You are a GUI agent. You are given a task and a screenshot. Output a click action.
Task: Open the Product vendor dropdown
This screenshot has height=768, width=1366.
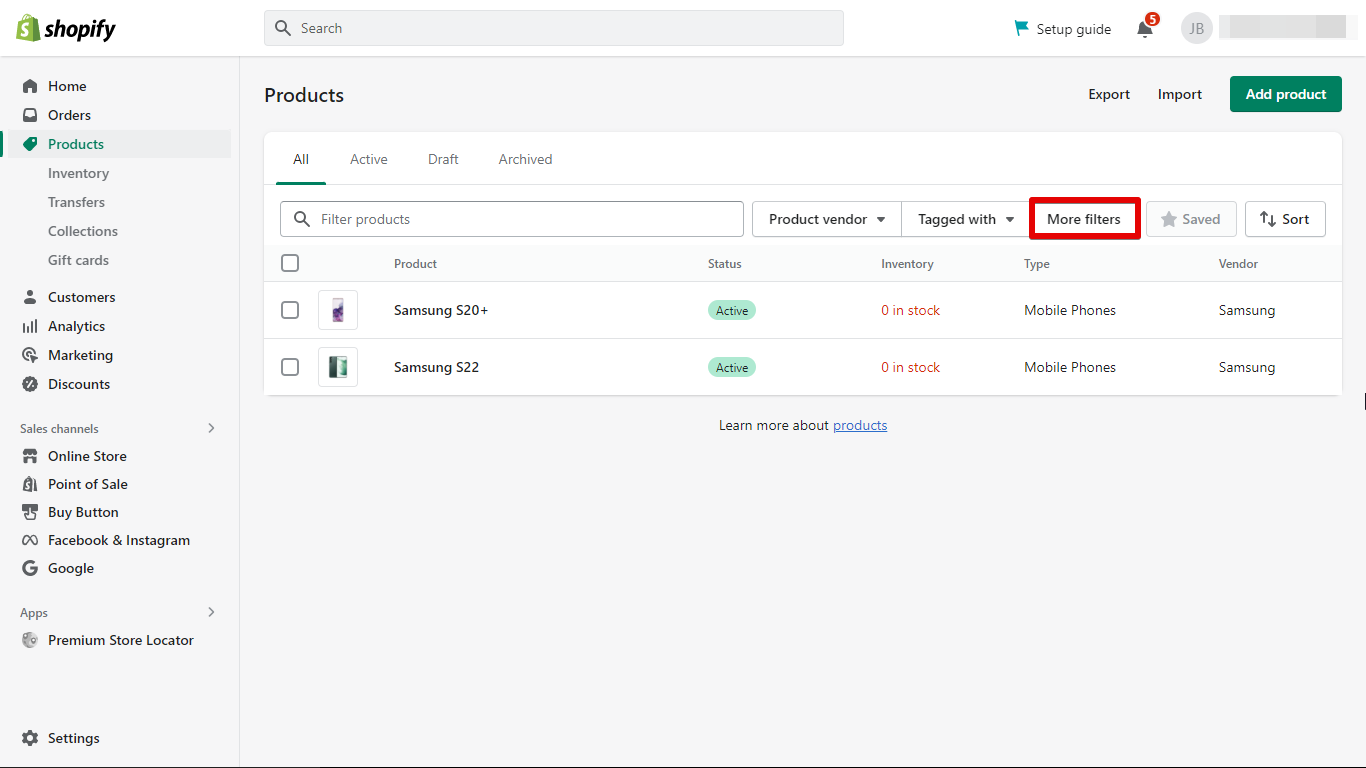(826, 218)
